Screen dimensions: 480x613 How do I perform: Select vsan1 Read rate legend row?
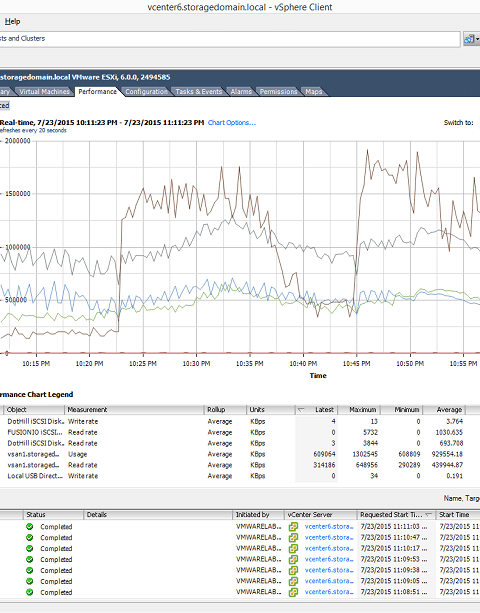click(235, 465)
